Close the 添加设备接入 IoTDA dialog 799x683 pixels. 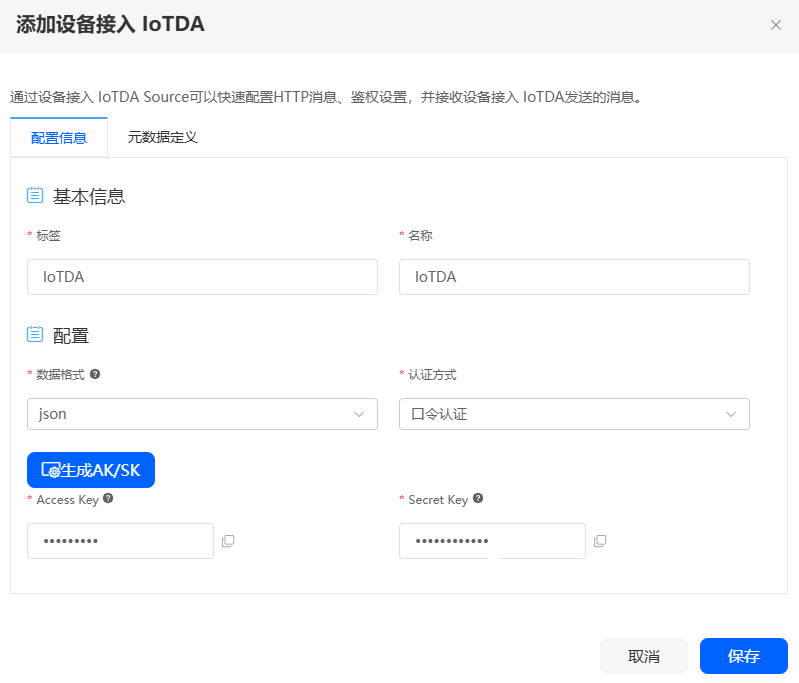pyautogui.click(x=776, y=25)
